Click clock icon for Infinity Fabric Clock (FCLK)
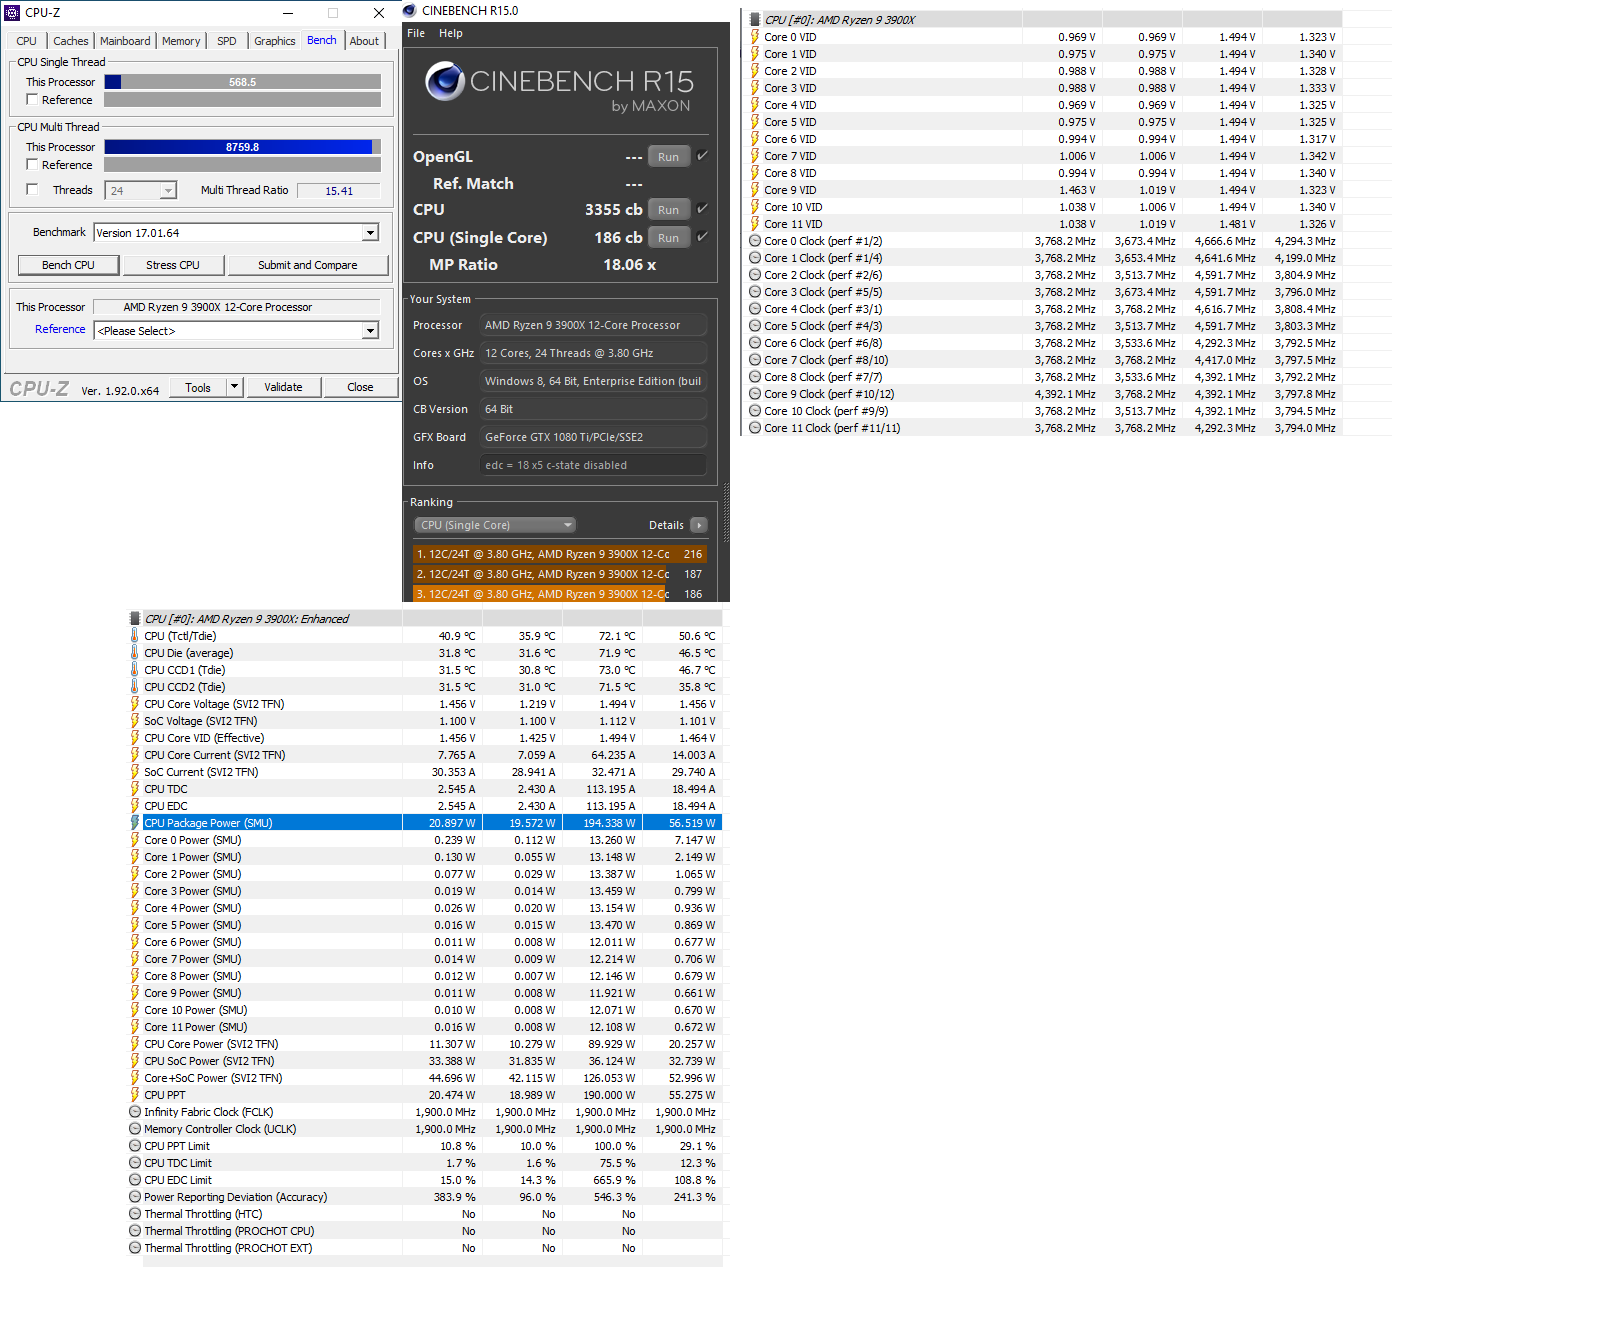This screenshot has height=1318, width=1618. [x=135, y=1111]
